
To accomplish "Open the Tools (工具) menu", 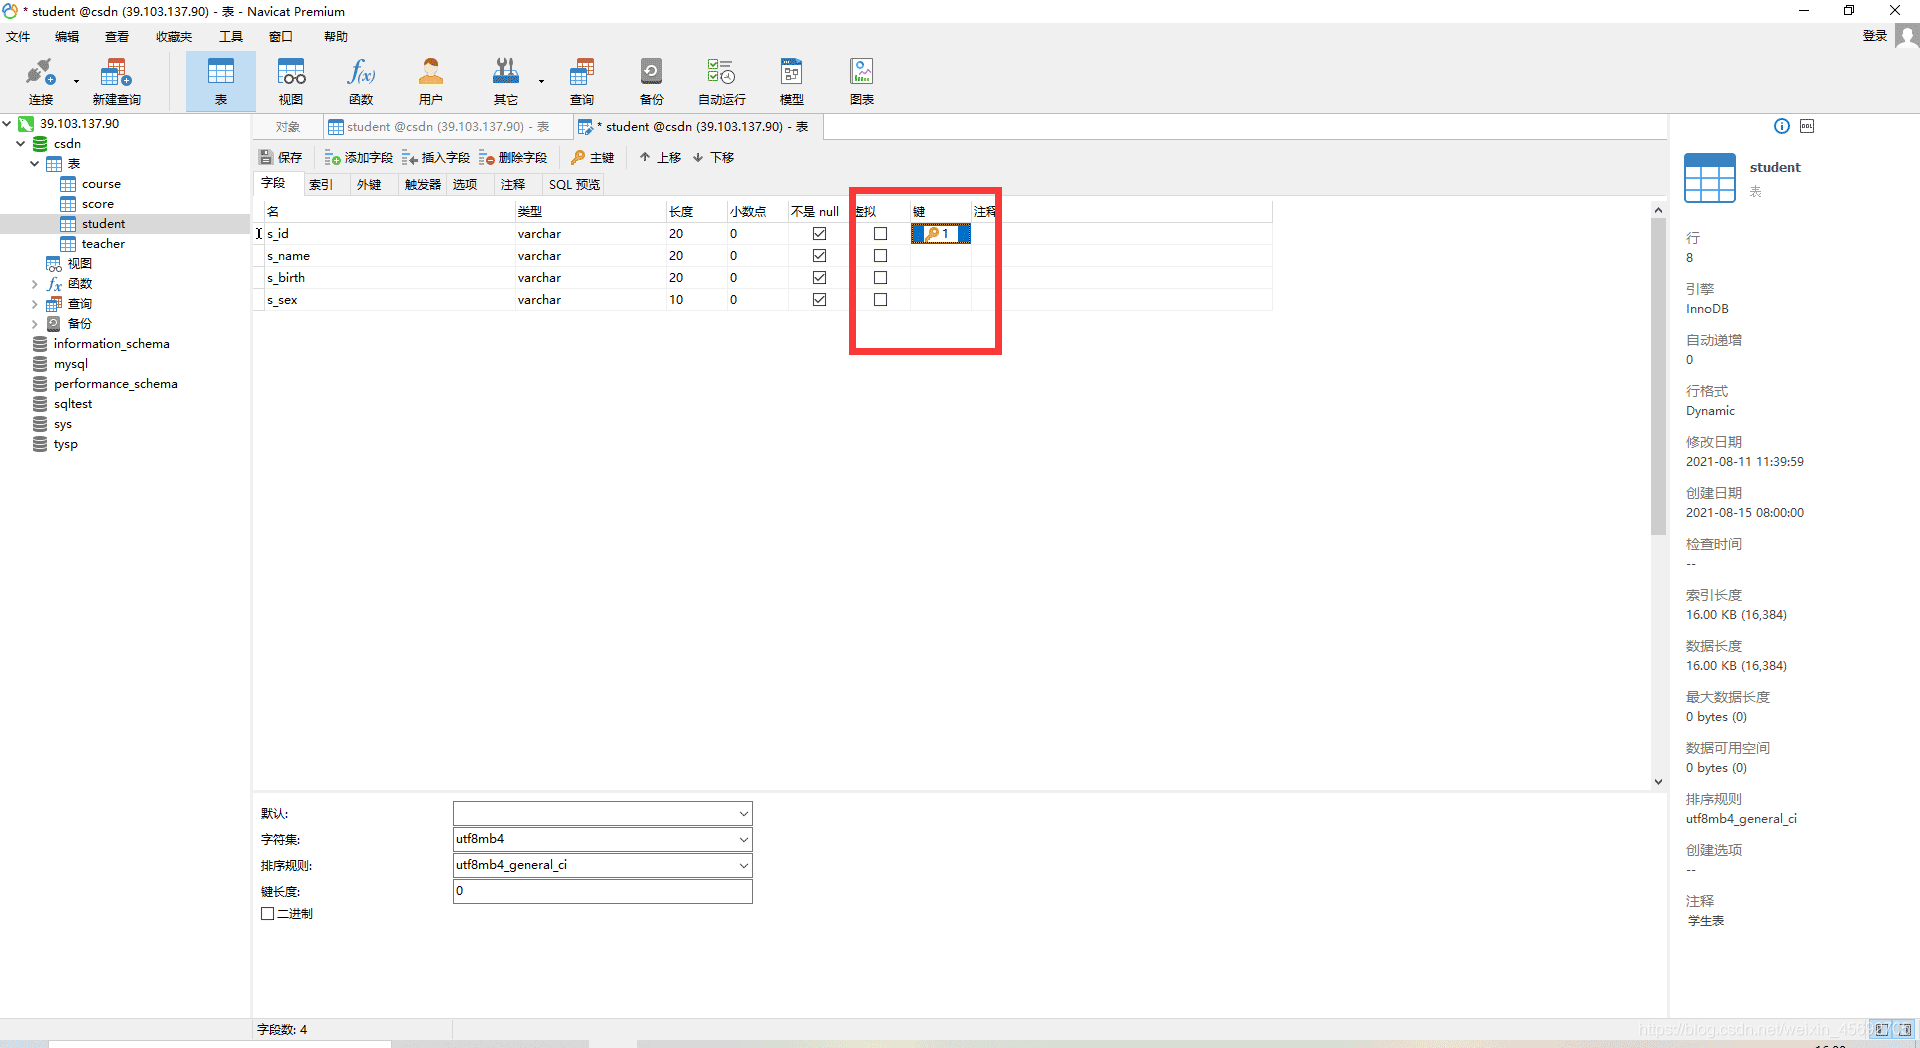I will click(231, 37).
